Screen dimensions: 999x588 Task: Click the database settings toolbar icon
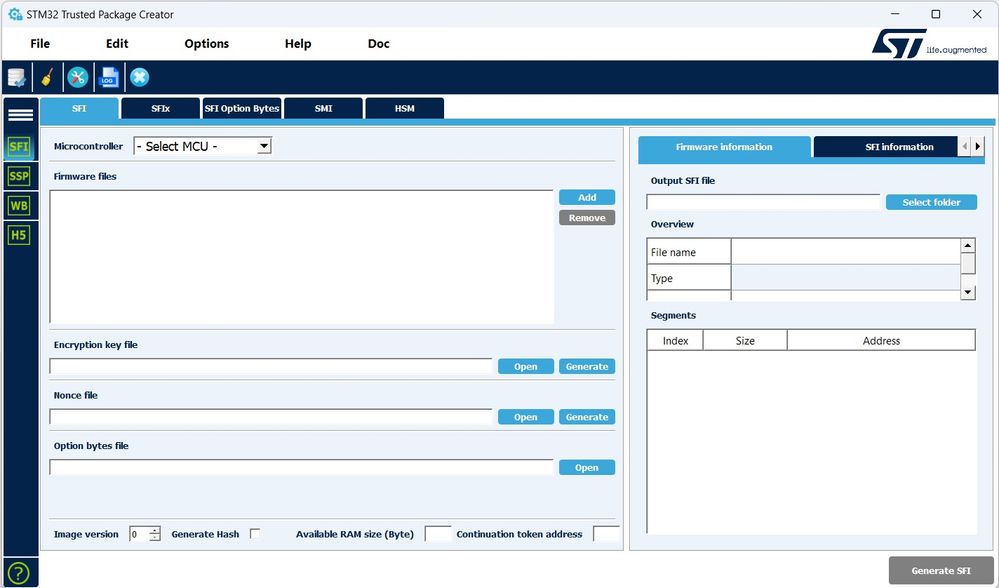[x=17, y=78]
